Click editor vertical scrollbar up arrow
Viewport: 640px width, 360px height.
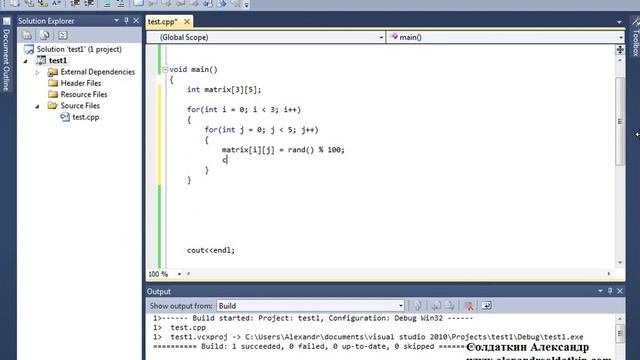(620, 60)
